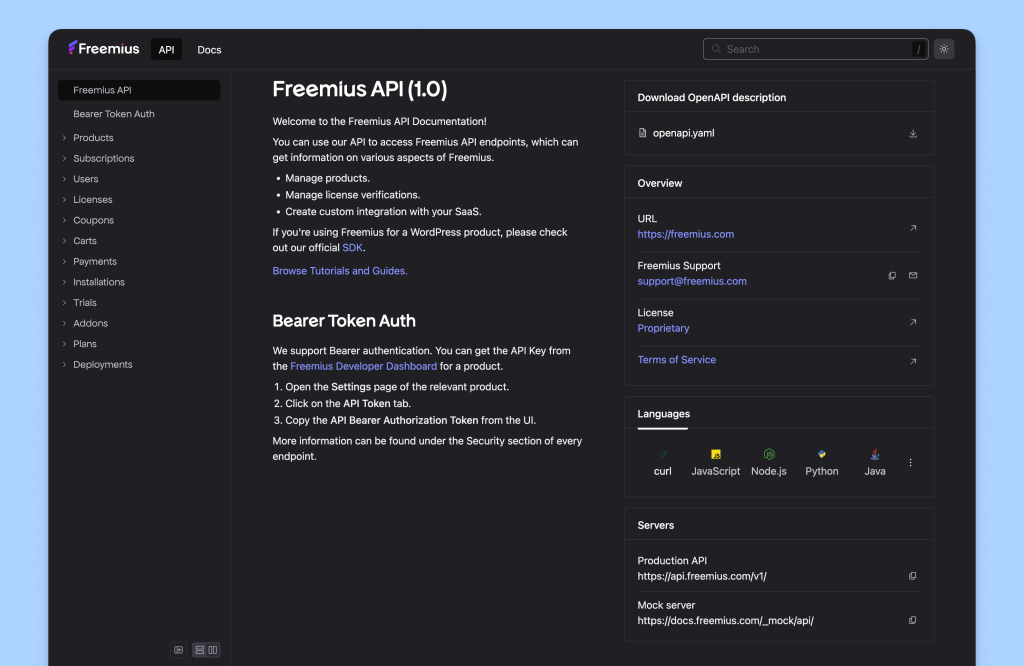Switch to the Docs tab

click(x=209, y=50)
